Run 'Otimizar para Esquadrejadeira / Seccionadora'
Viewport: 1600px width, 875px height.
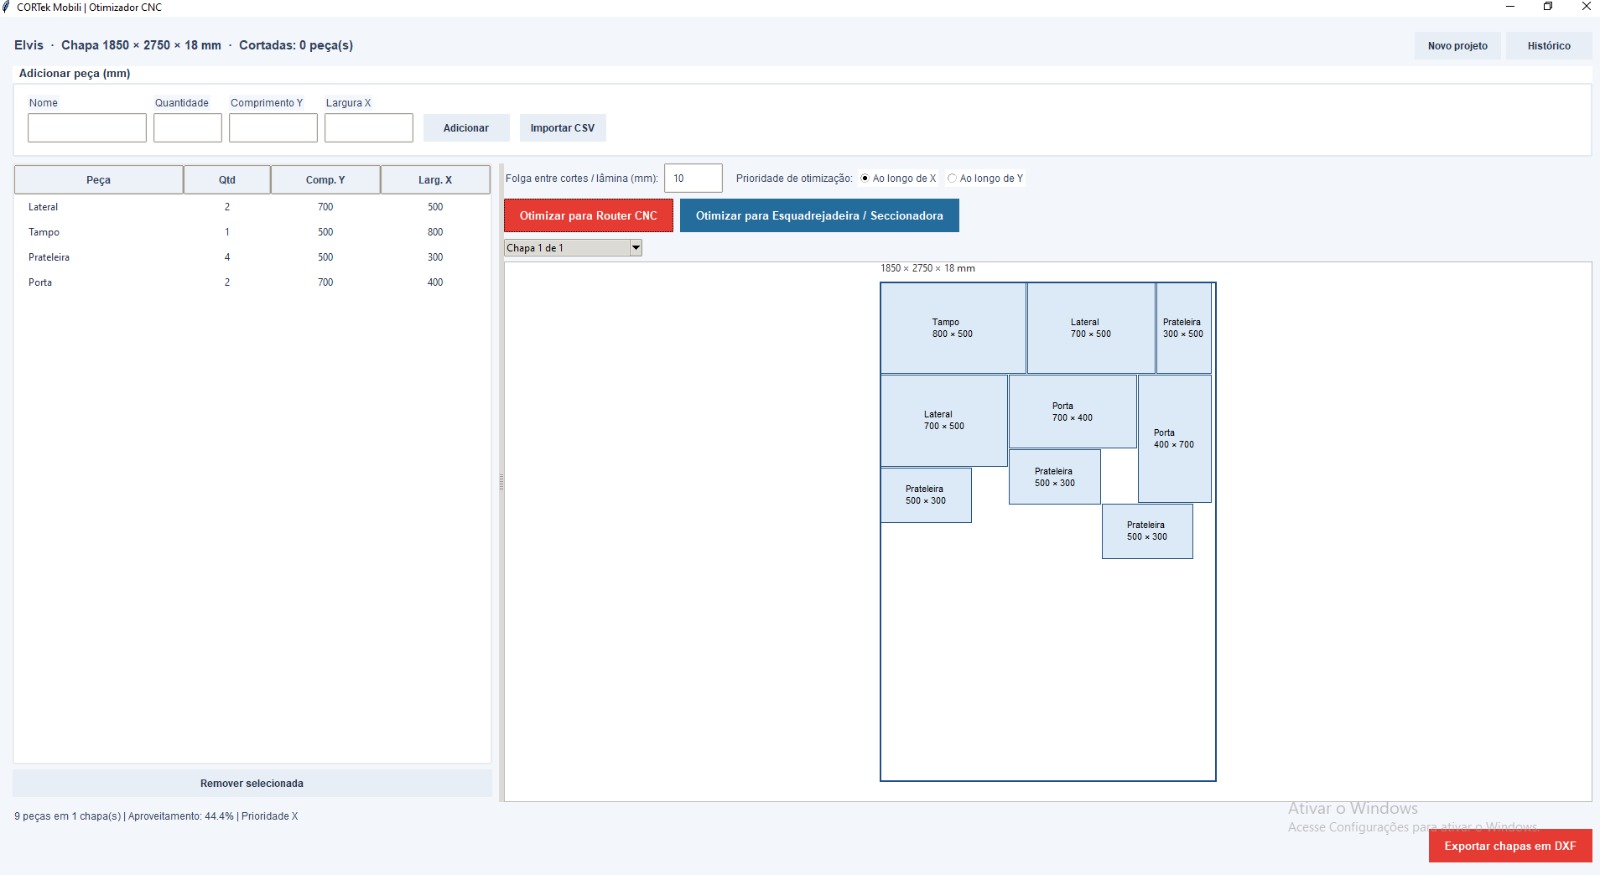819,216
